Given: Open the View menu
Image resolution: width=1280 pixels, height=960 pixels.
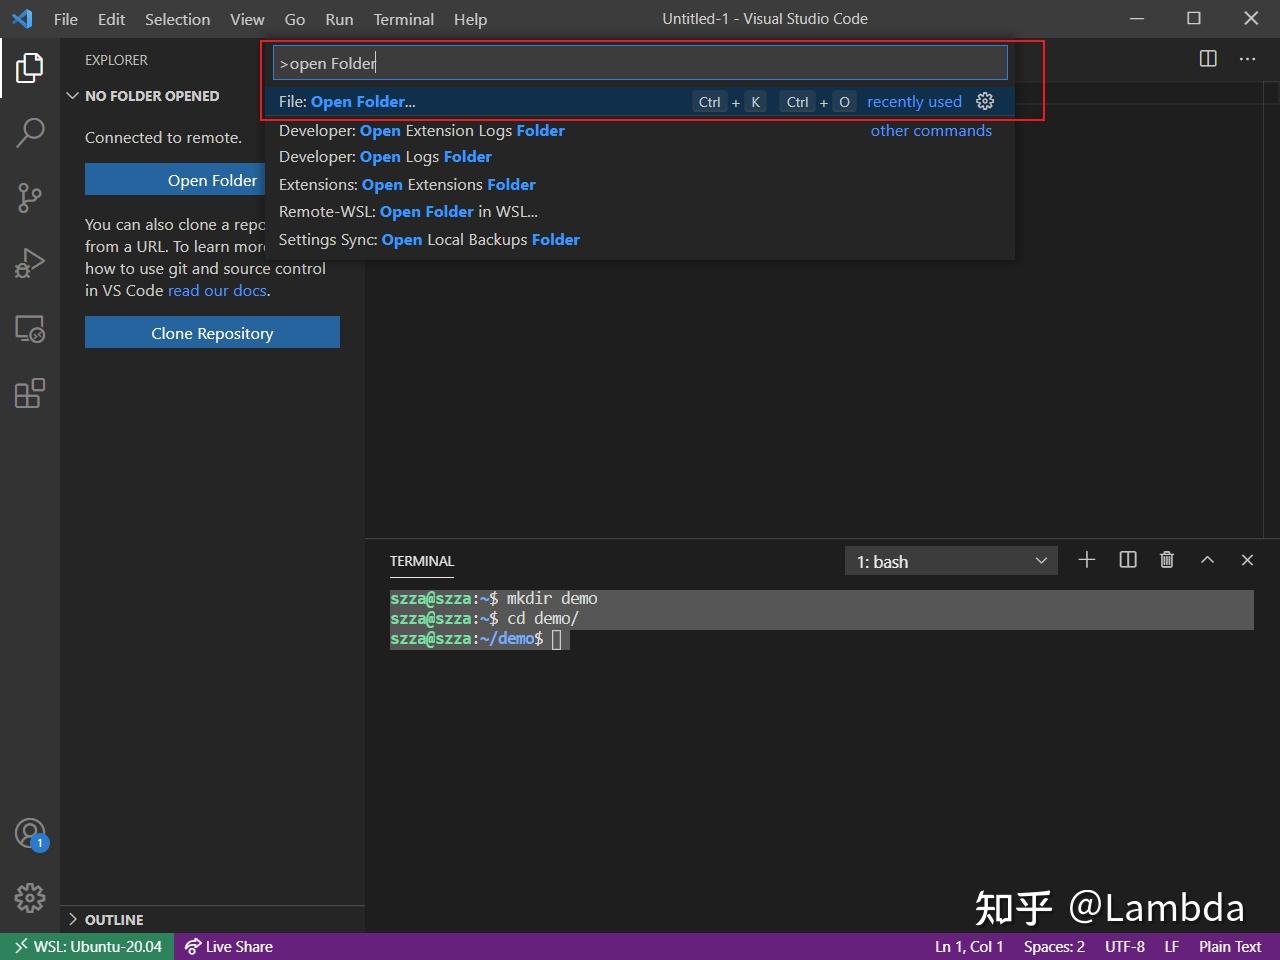Looking at the screenshot, I should pos(247,19).
